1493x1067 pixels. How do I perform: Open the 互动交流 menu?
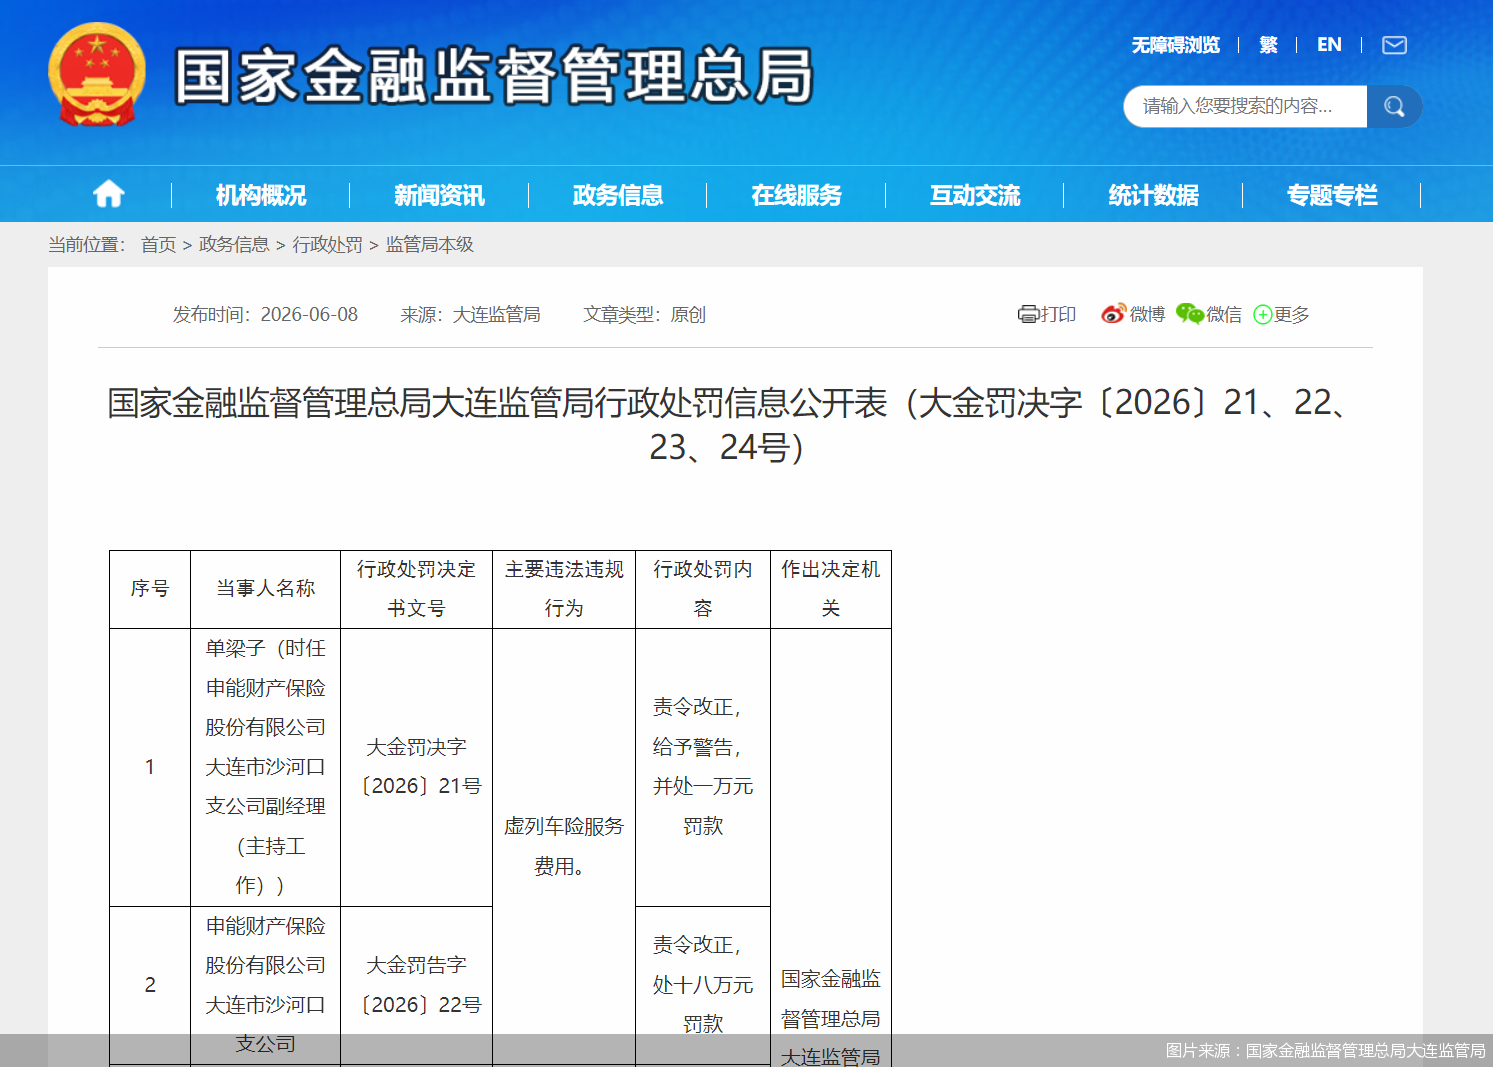(975, 195)
